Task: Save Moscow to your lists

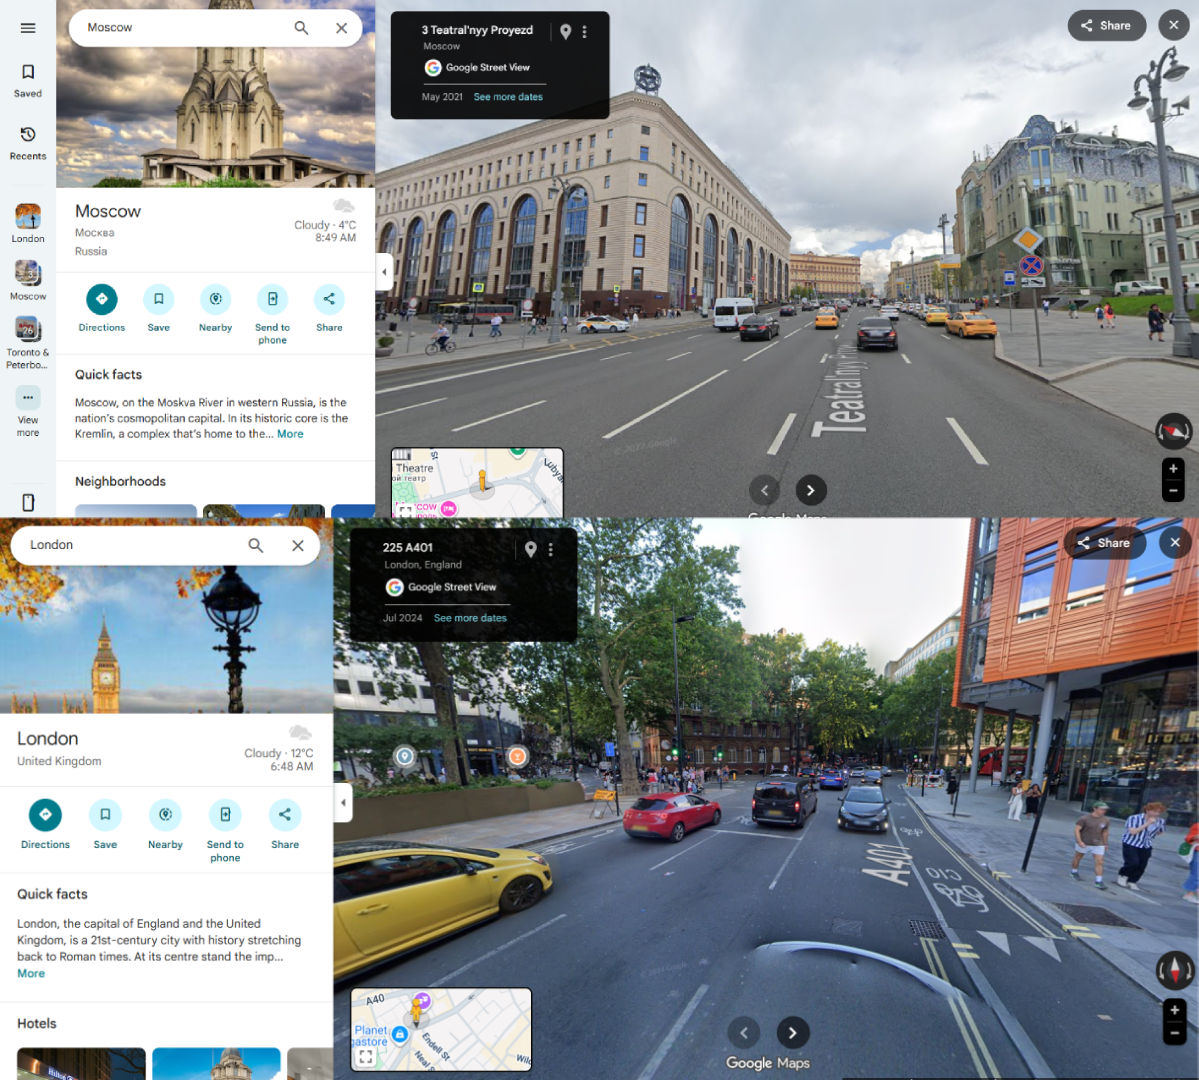Action: coord(158,308)
